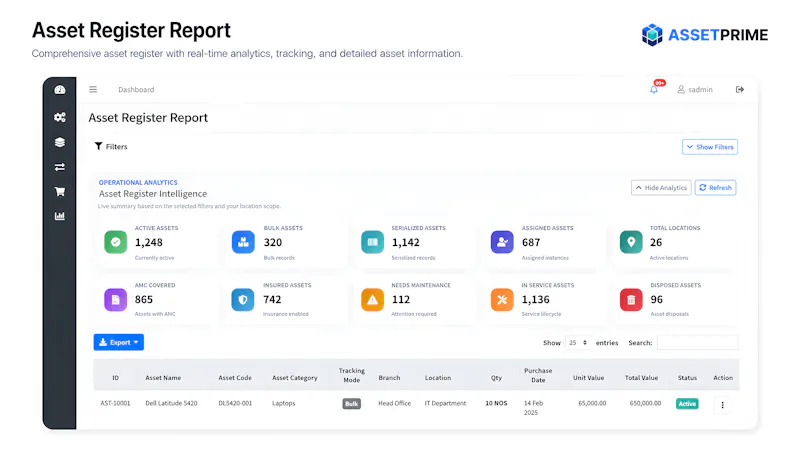Click the Needs Maintenance warning icon

[372, 299]
